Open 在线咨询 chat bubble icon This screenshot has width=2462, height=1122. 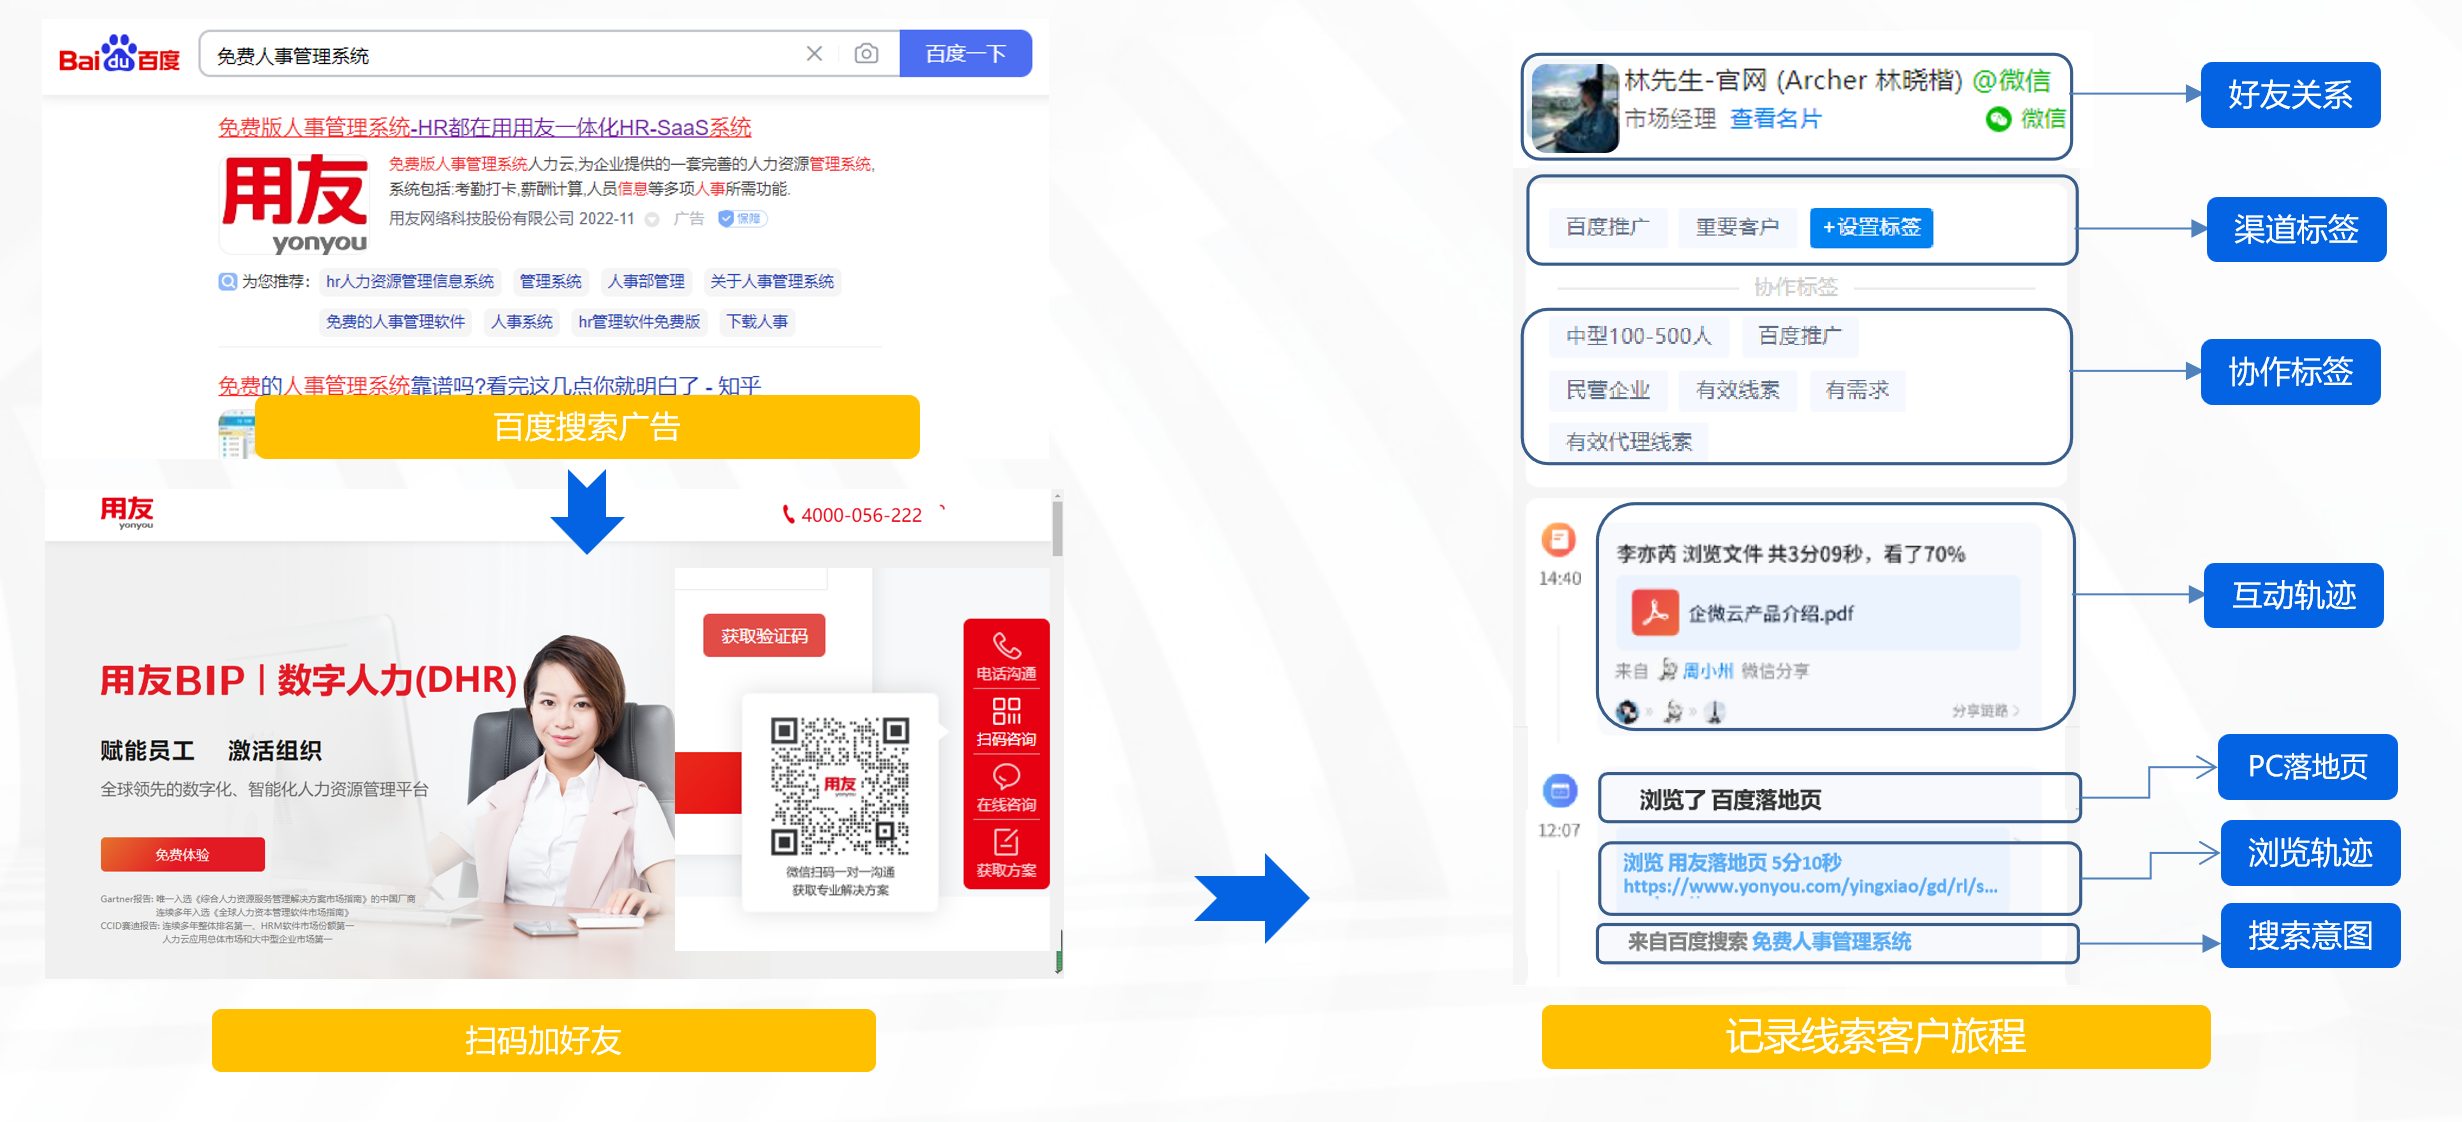pos(1006,777)
